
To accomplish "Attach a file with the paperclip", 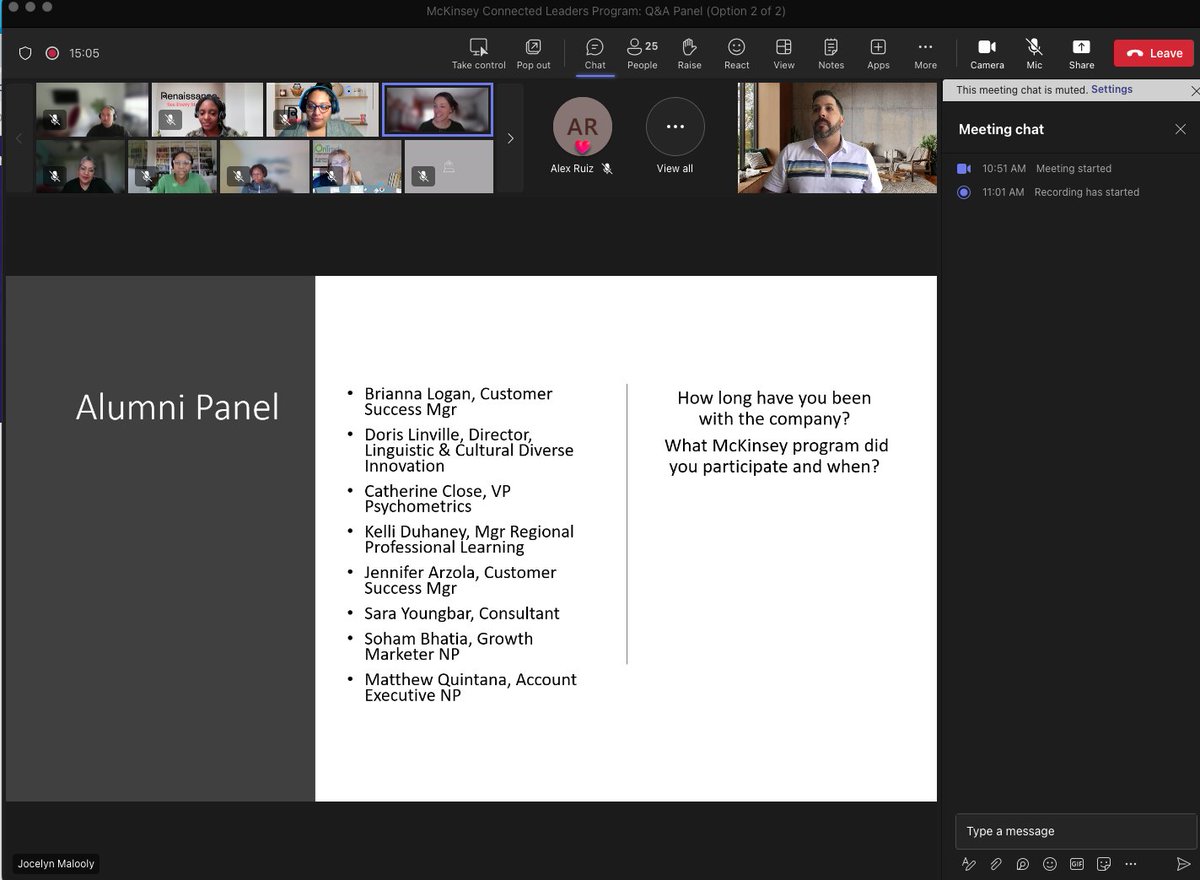I will pyautogui.click(x=996, y=864).
